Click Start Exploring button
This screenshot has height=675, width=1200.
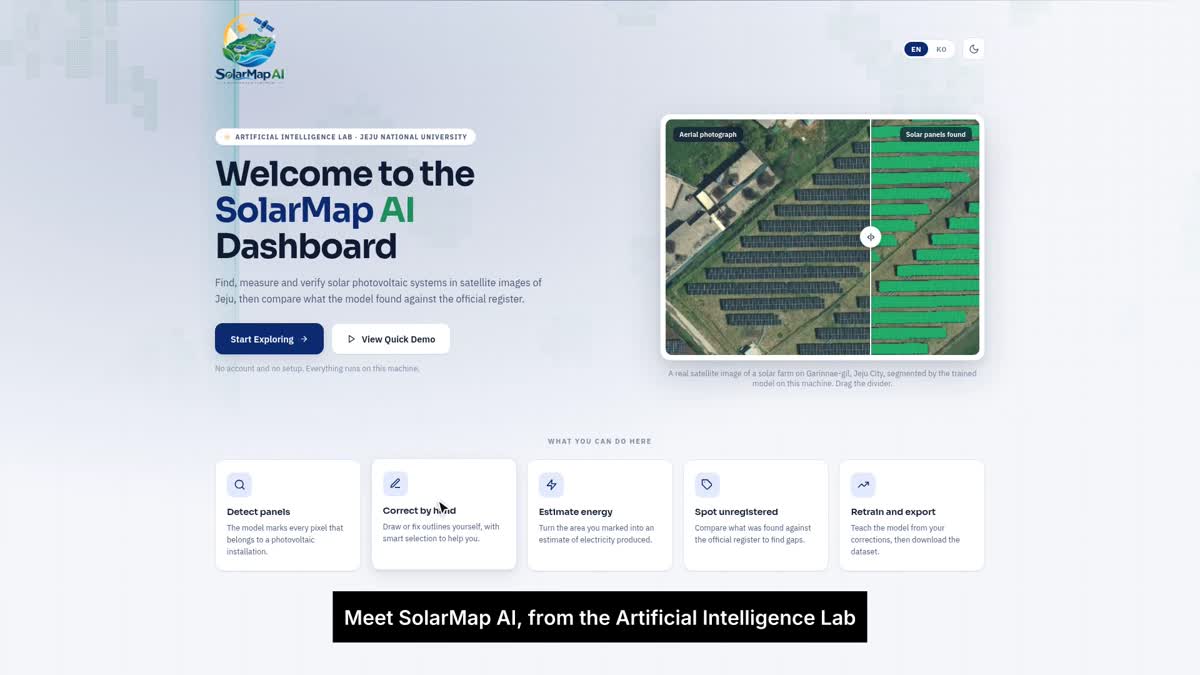269,339
